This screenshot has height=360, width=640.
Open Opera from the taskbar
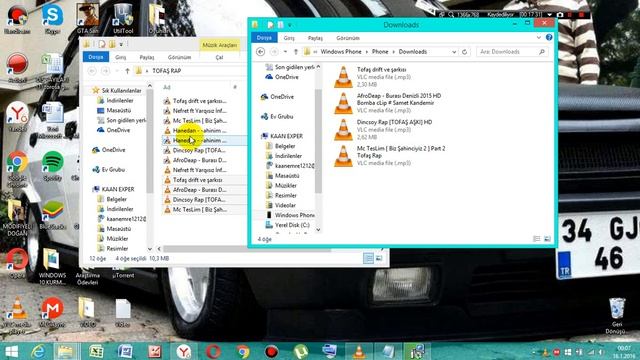pos(213,351)
